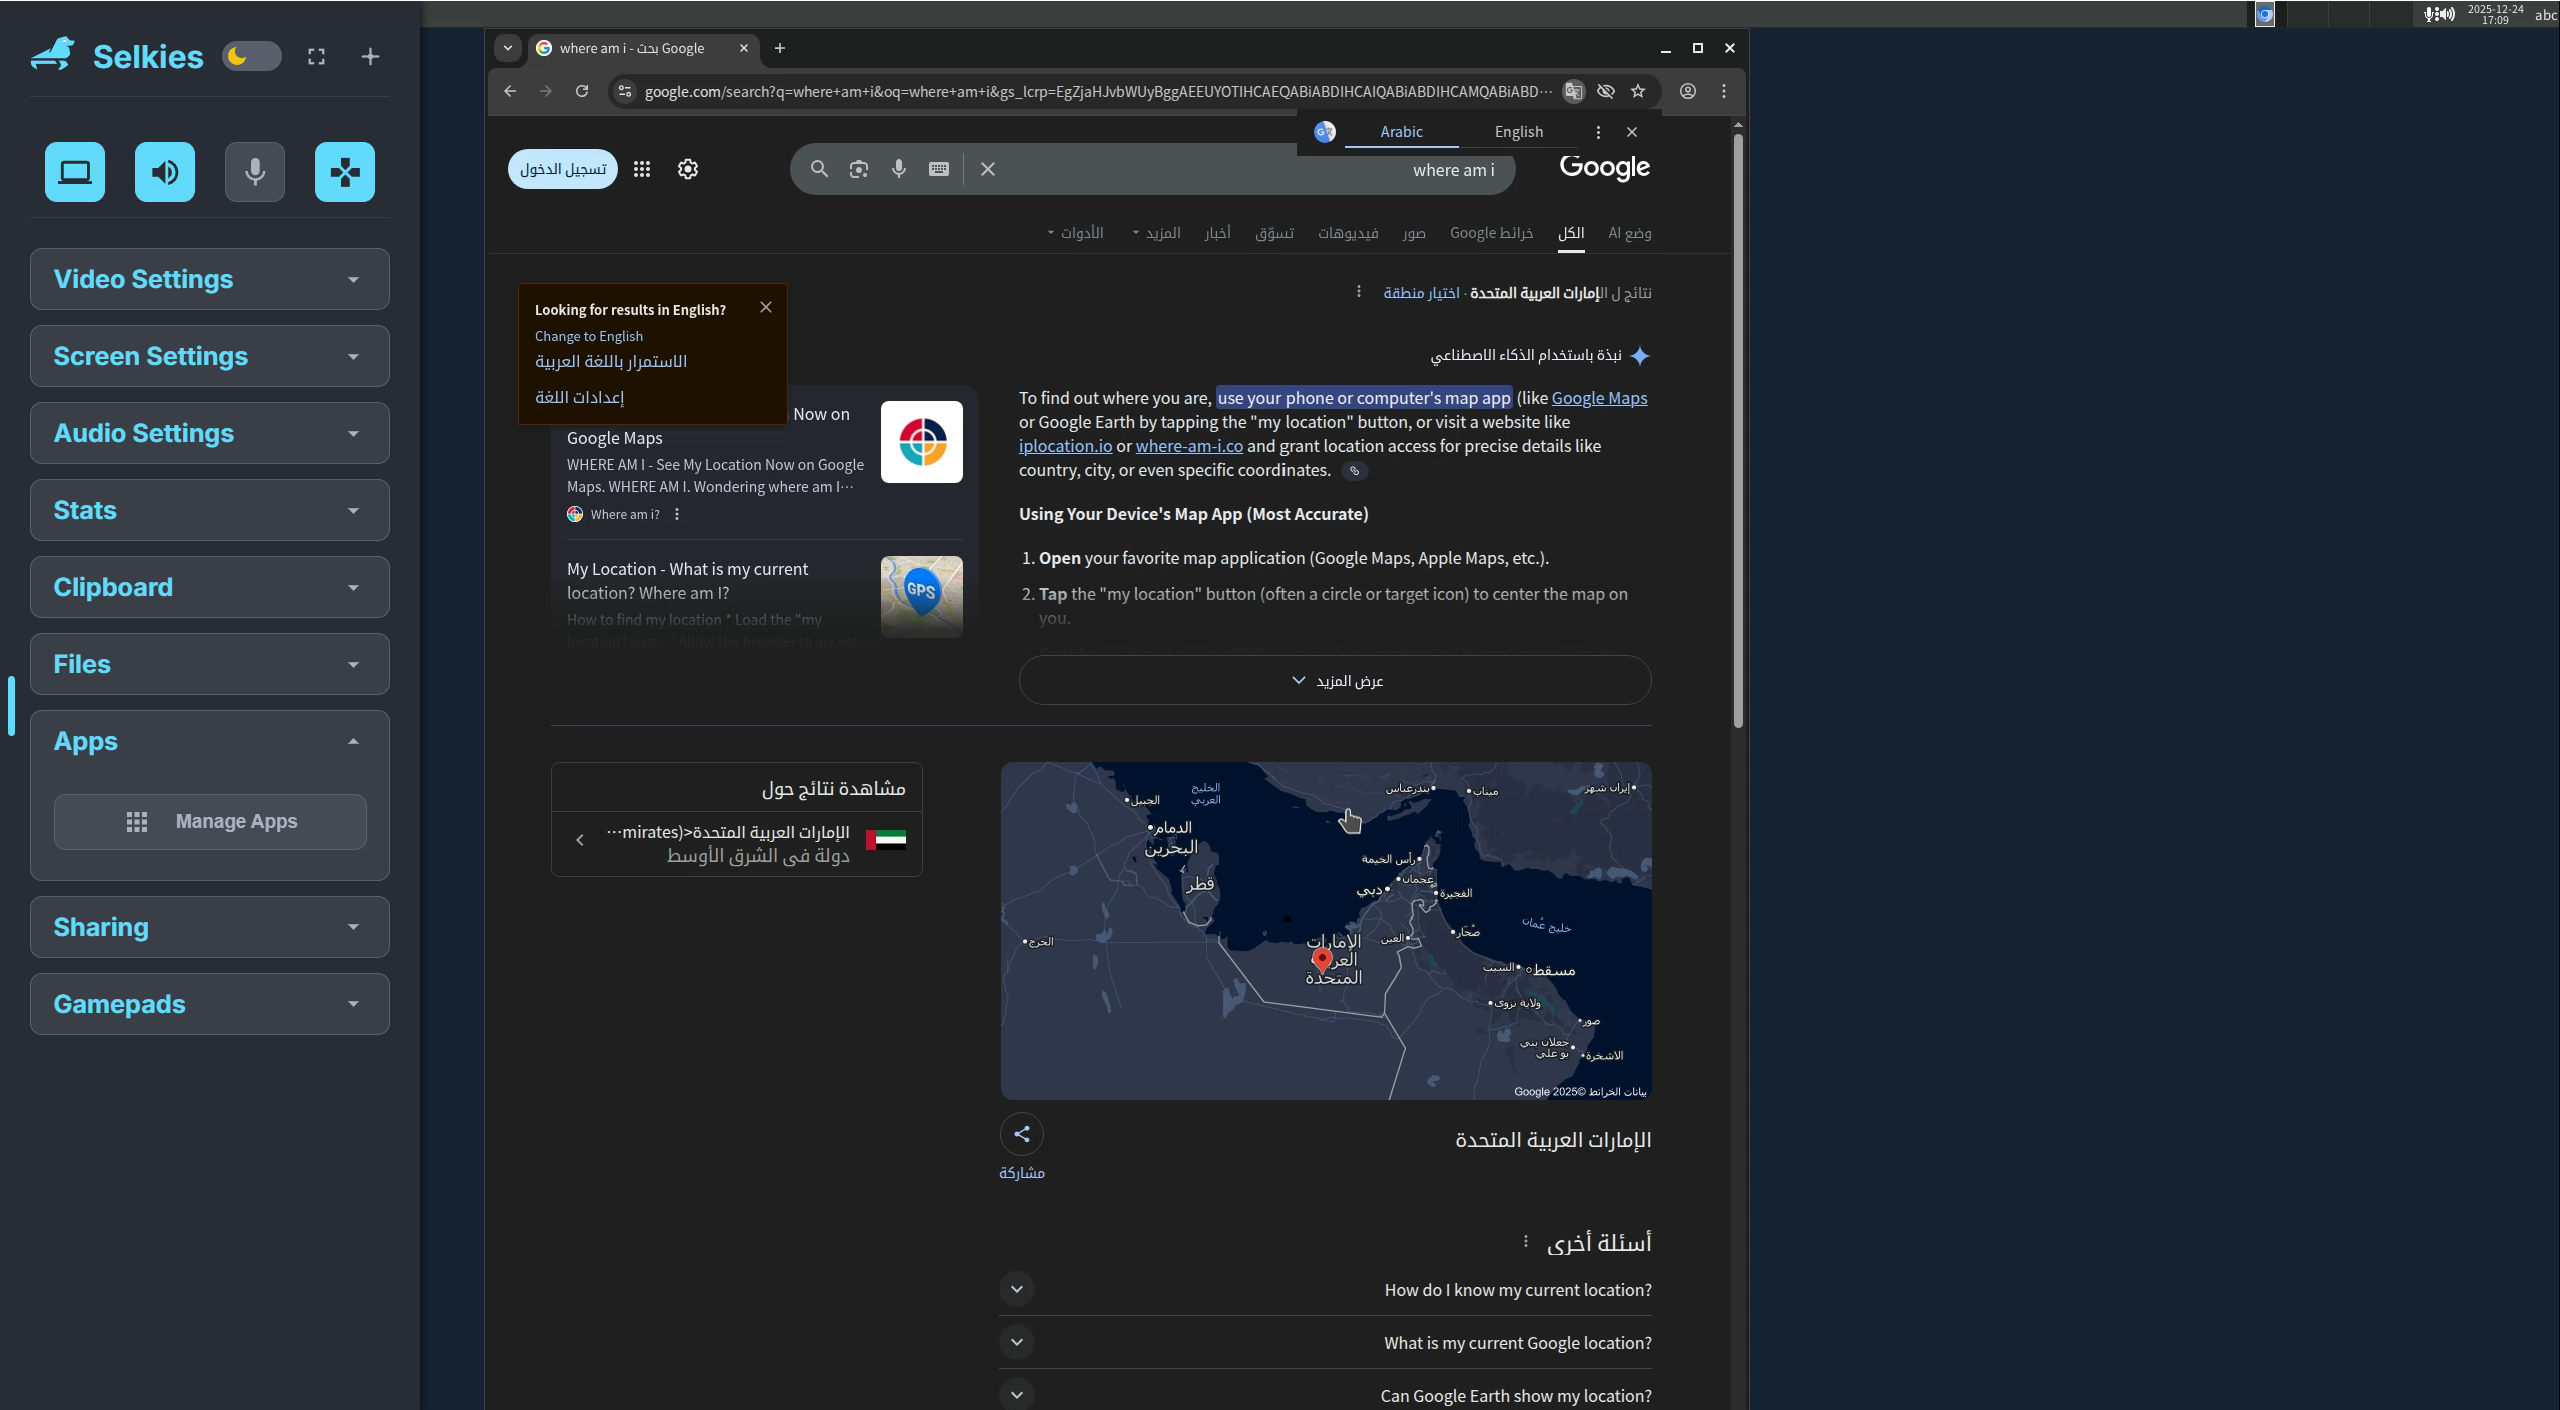Expand the Files section
Screen dimensions: 2560x1410
pos(210,664)
